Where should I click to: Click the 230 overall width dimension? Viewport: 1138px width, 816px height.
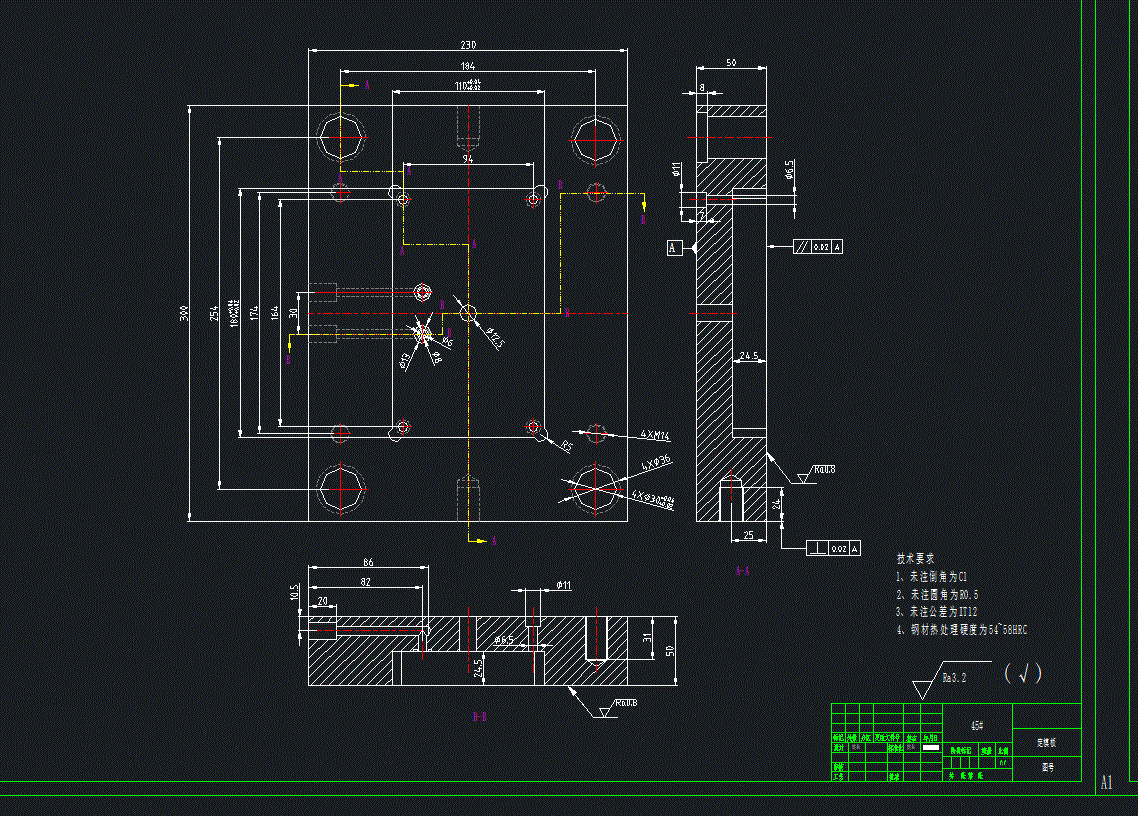468,45
